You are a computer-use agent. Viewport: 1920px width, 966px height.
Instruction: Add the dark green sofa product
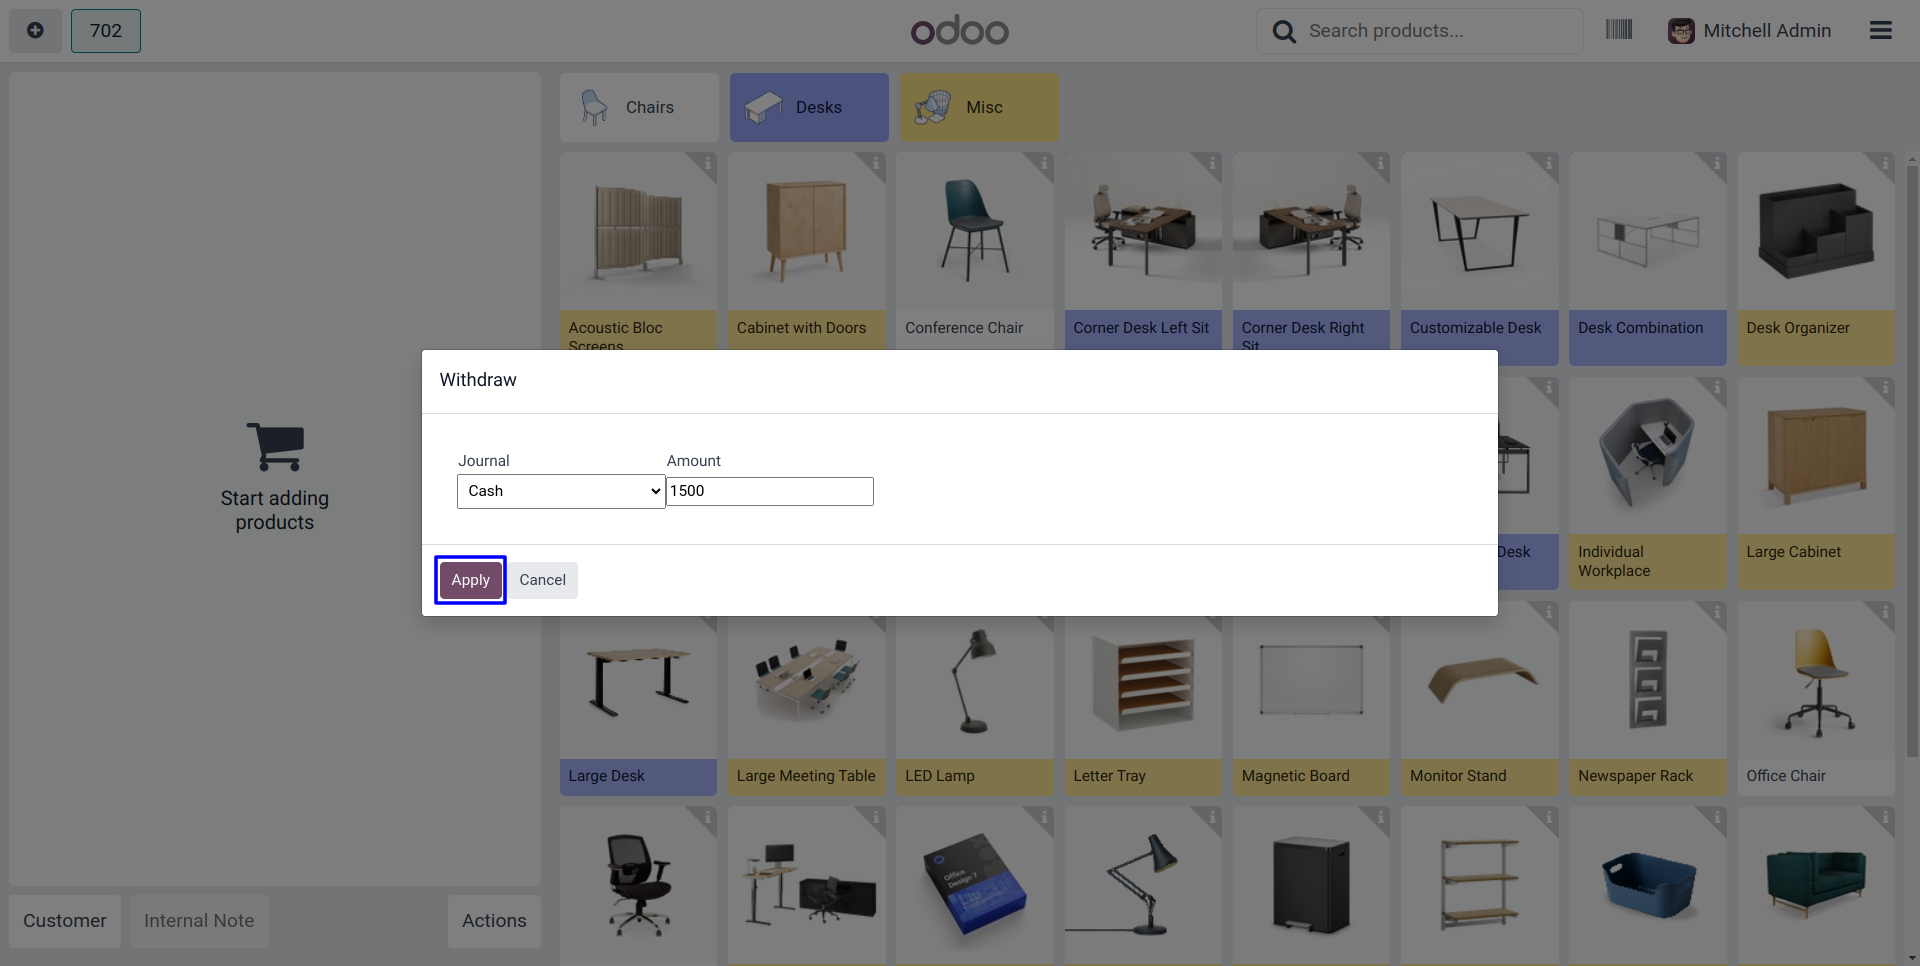1816,886
